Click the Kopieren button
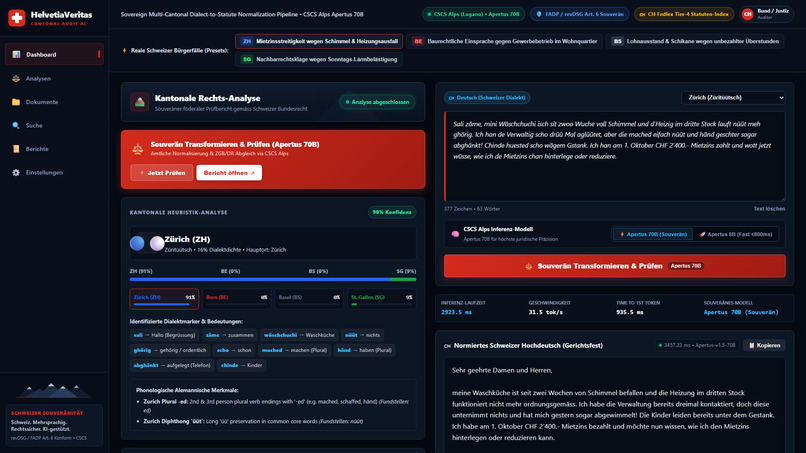 764,346
